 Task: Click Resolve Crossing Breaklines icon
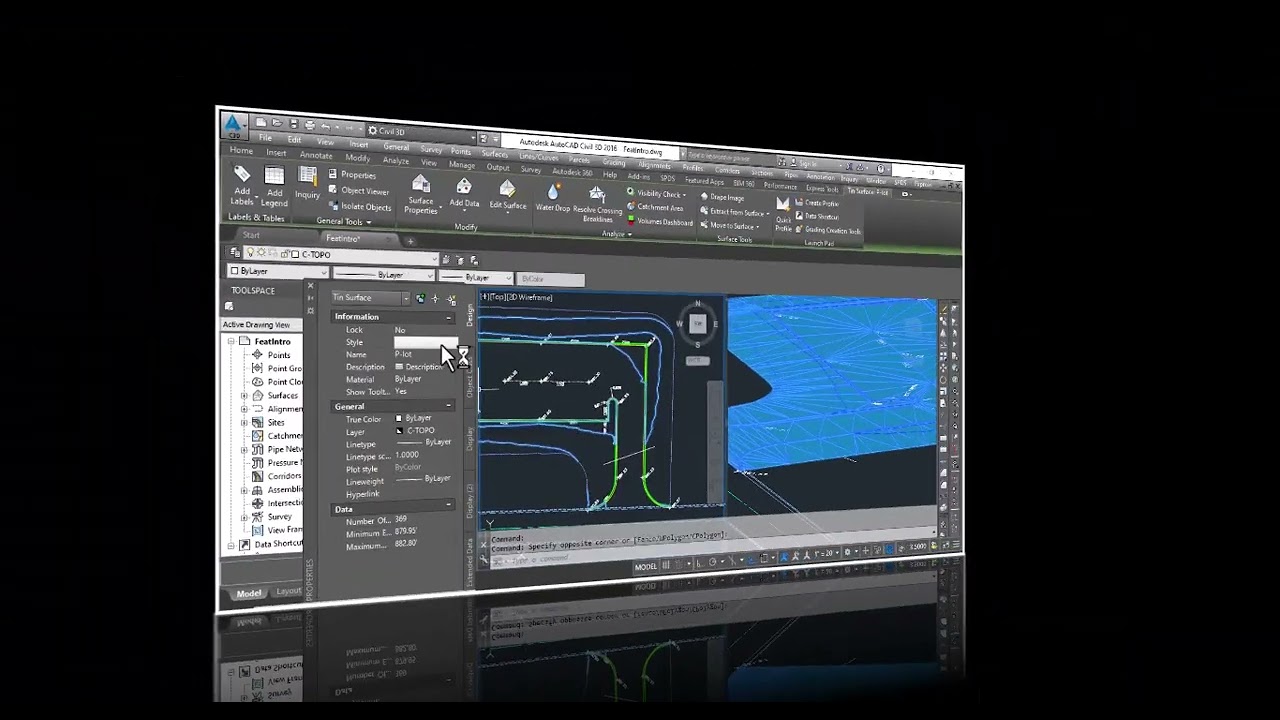tap(597, 194)
